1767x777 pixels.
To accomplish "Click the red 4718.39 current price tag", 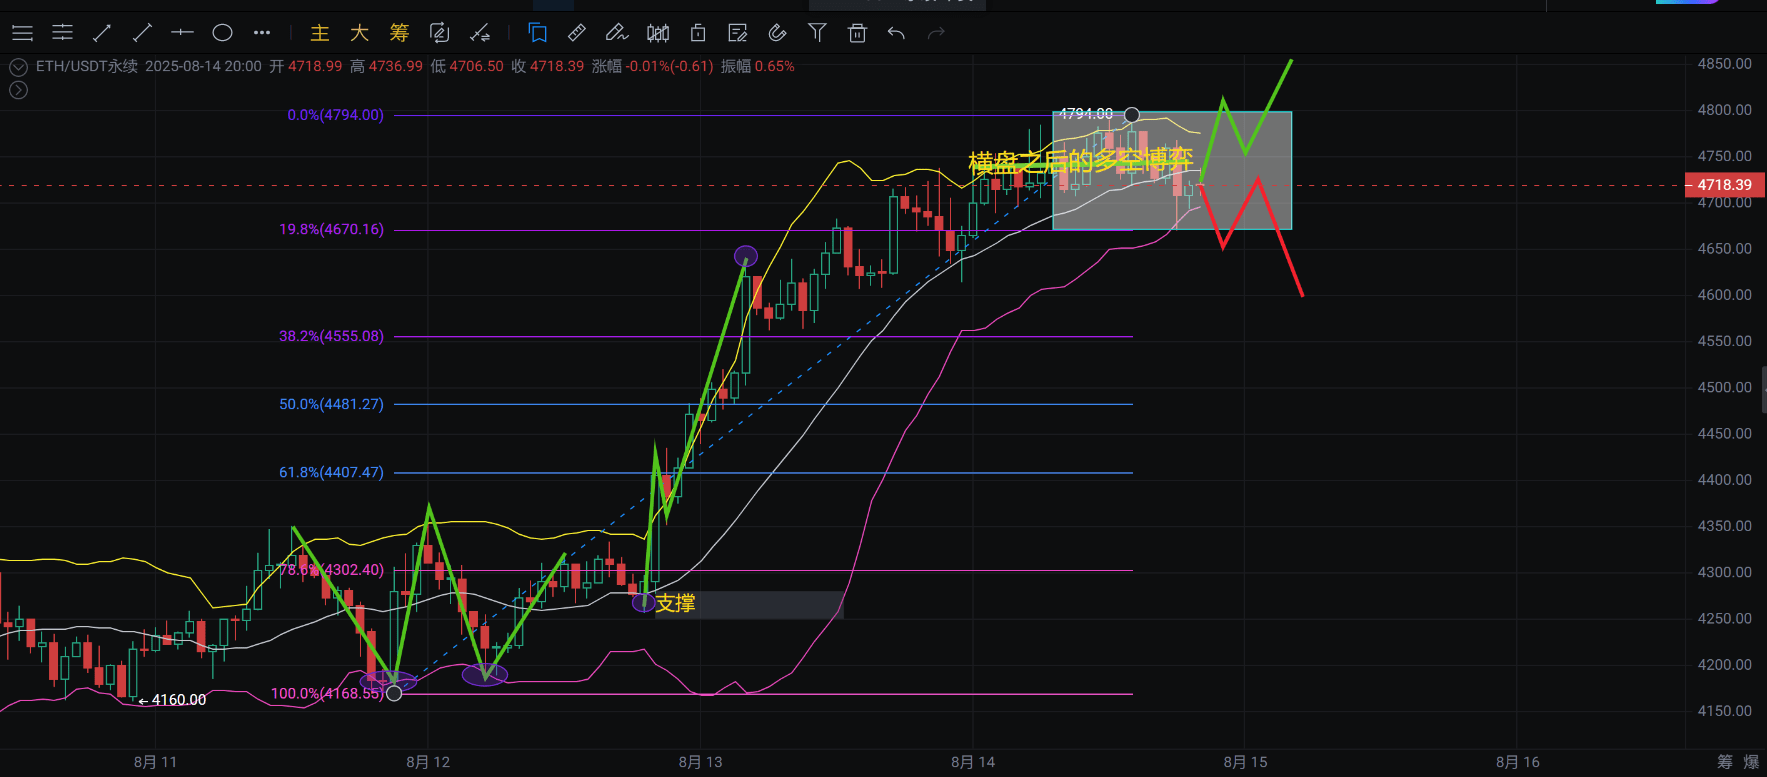I will (1725, 185).
